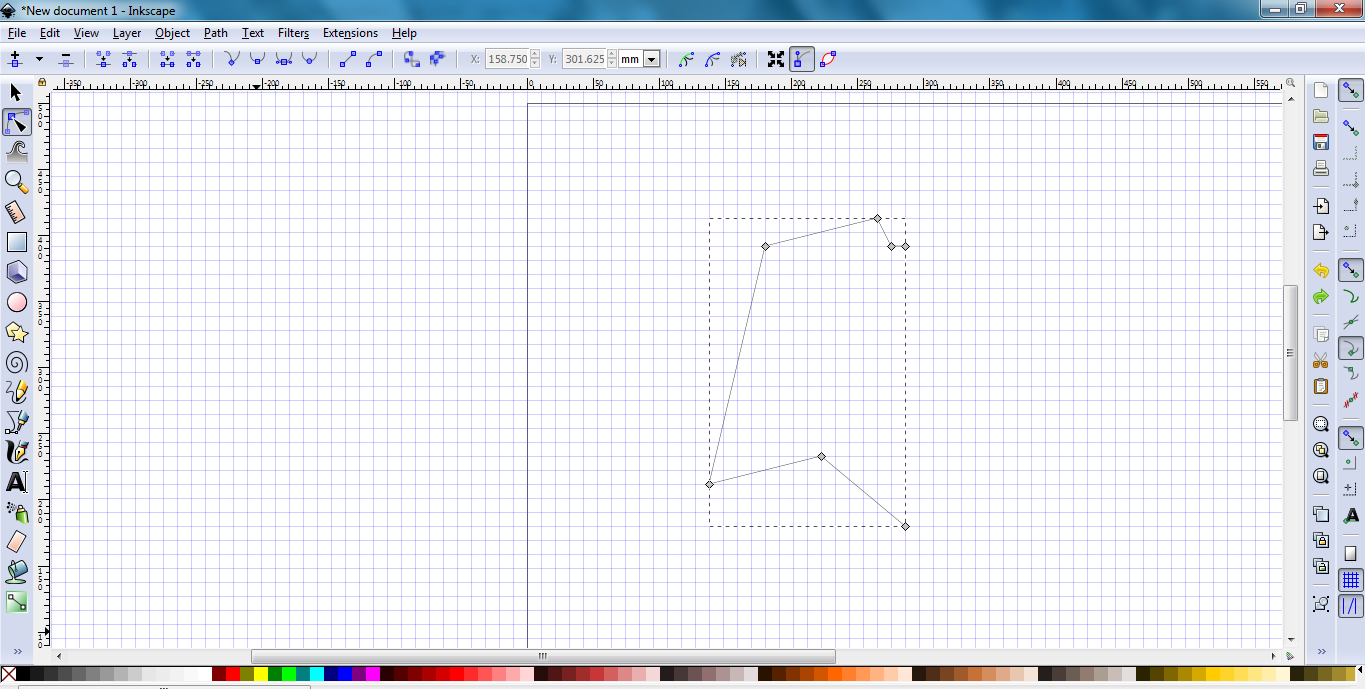Select the Pencil freehand tool
This screenshot has width=1365, height=689.
click(x=16, y=392)
